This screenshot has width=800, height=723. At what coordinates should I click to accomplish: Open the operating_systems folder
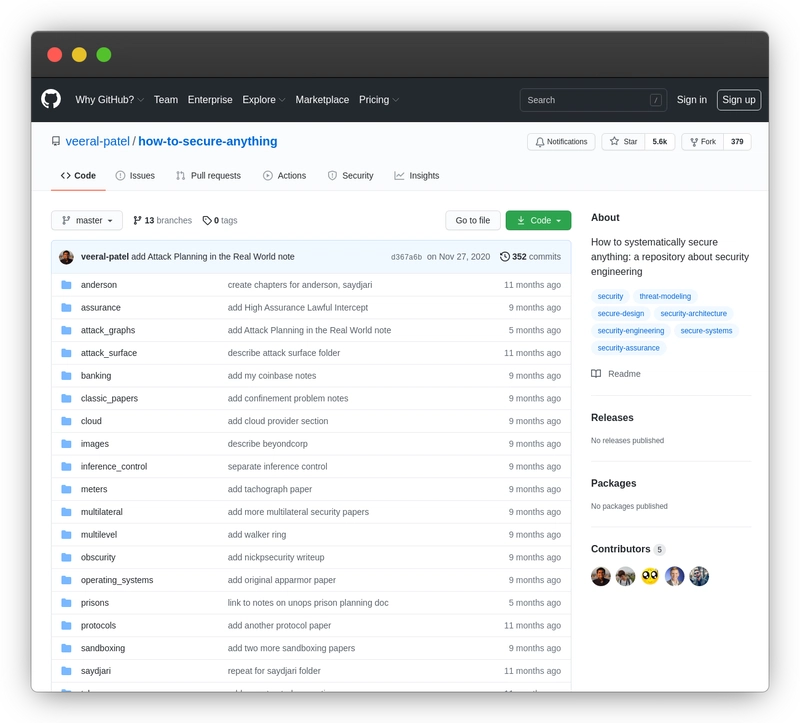tap(117, 580)
